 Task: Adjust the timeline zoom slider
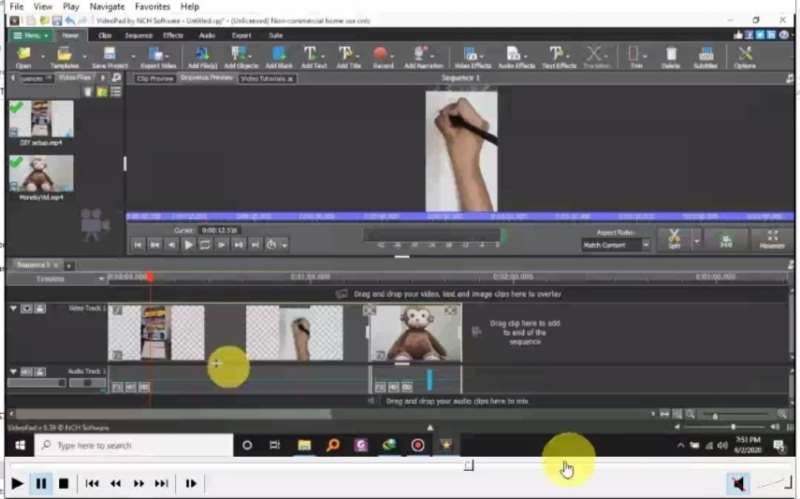click(714, 415)
